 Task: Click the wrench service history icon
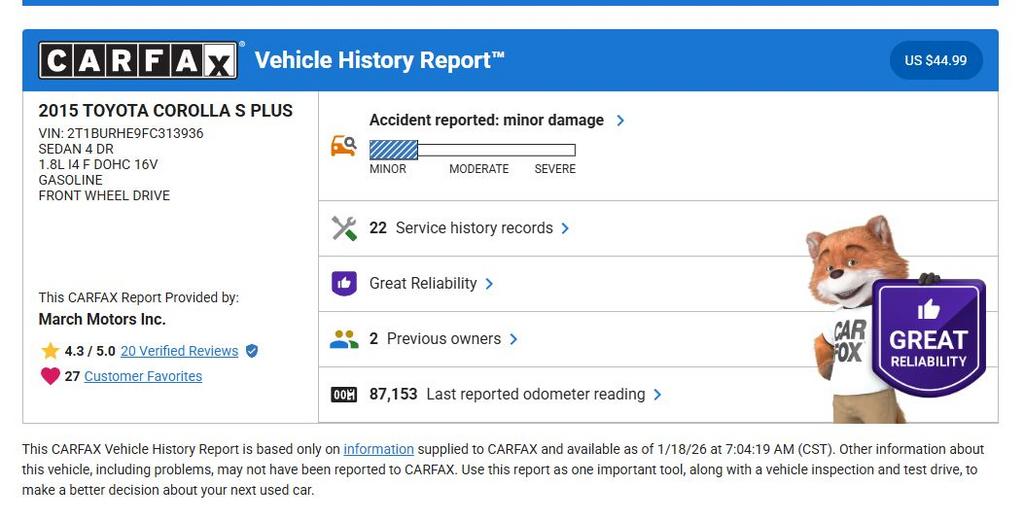point(344,228)
